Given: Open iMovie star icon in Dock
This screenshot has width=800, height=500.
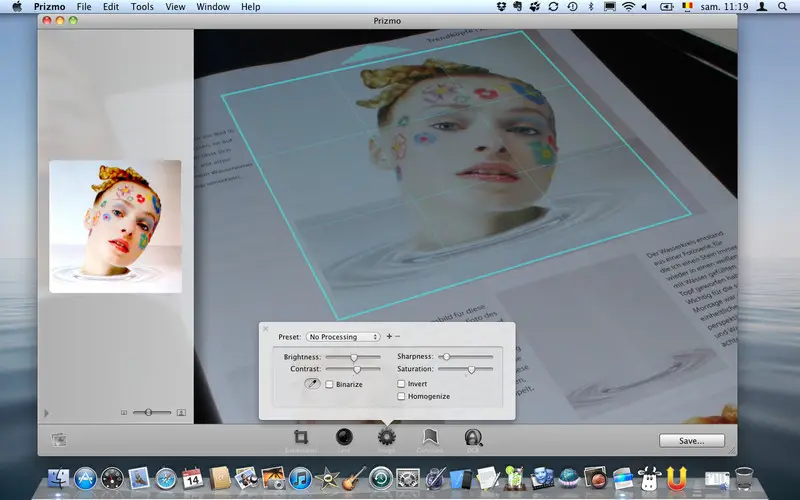Looking at the screenshot, I should point(327,479).
